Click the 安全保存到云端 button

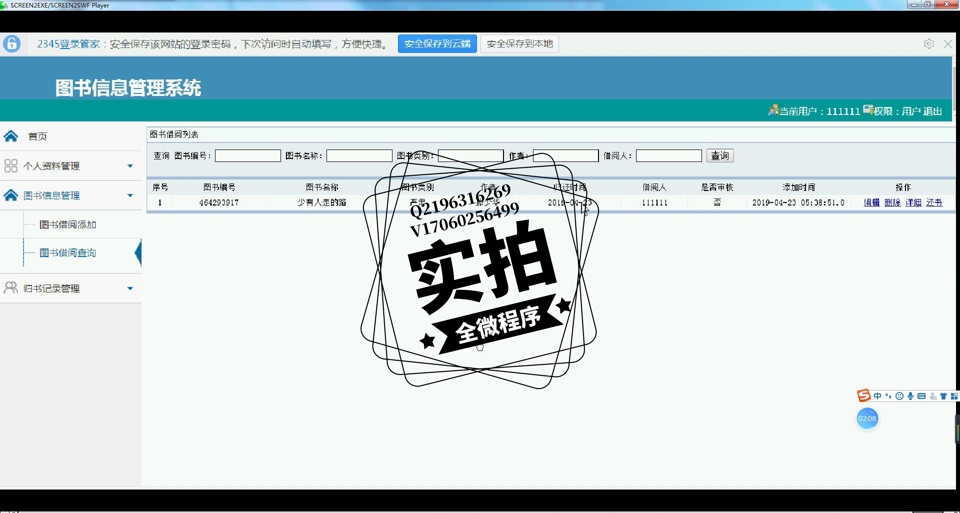[437, 44]
